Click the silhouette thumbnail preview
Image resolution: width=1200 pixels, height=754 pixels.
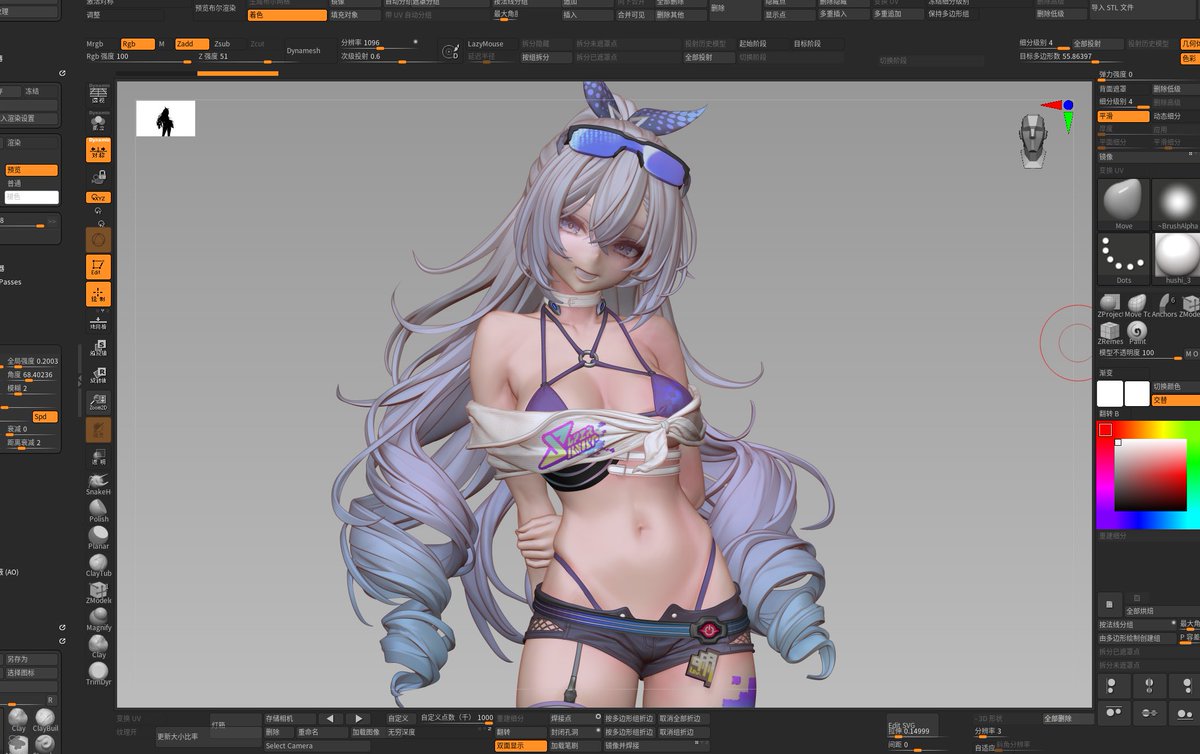tap(166, 119)
